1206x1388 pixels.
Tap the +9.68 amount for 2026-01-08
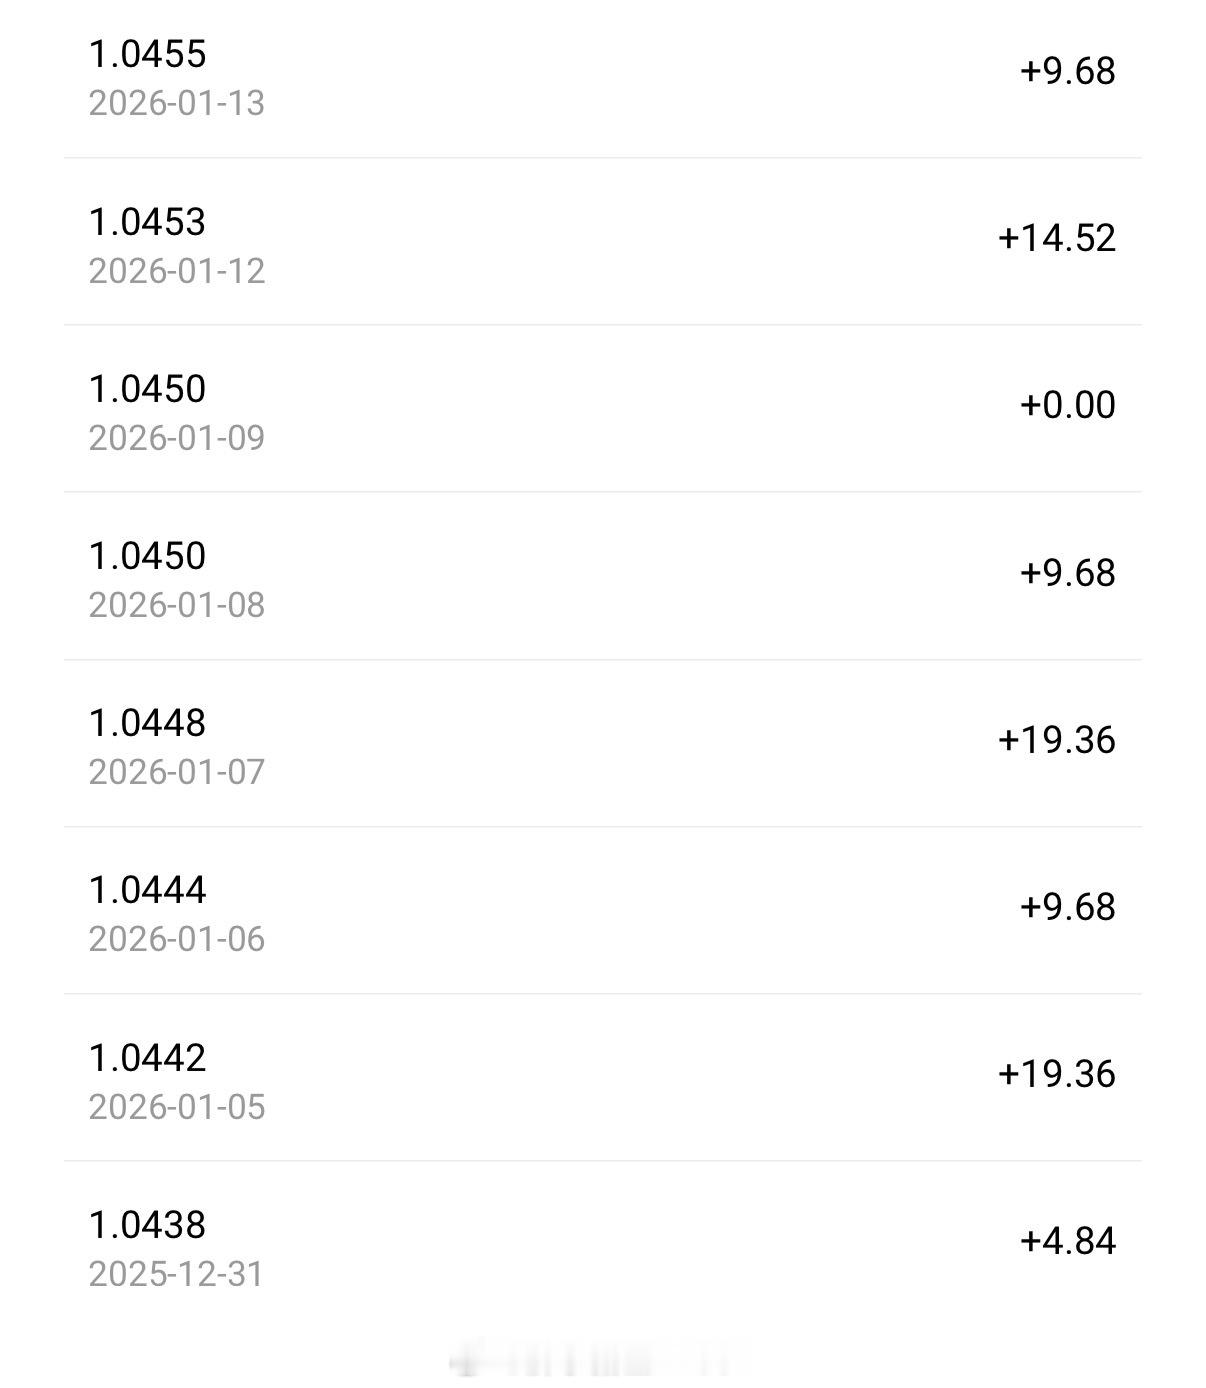1068,573
